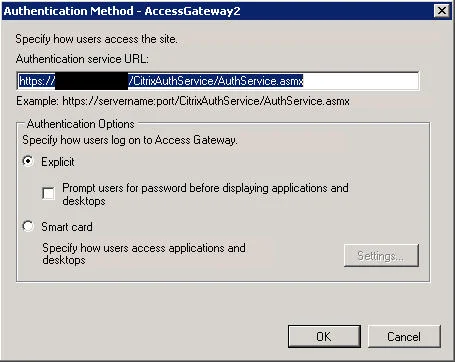Click "Specify how users log on" text
Screen dimensions: 455x362
[x=130, y=140]
